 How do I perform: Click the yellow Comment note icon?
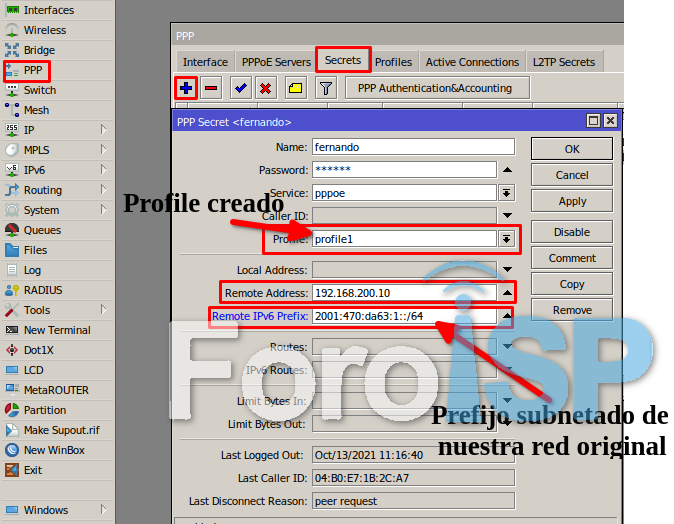coord(295,88)
